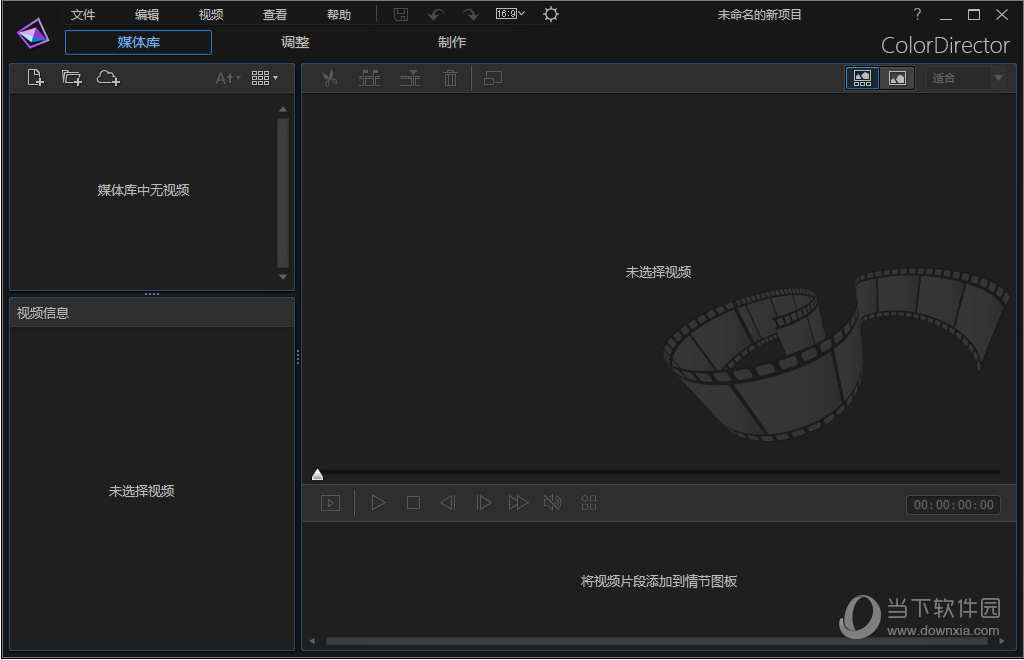Viewport: 1024px width, 660px height.
Task: Select the scissors trim tool
Action: coord(329,78)
